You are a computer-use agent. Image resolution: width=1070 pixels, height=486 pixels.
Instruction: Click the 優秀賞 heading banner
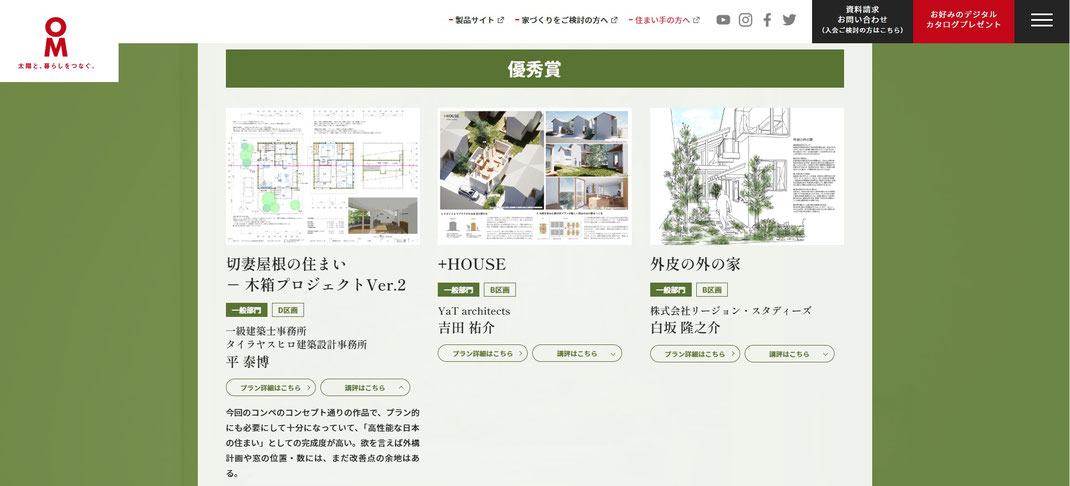tap(535, 68)
